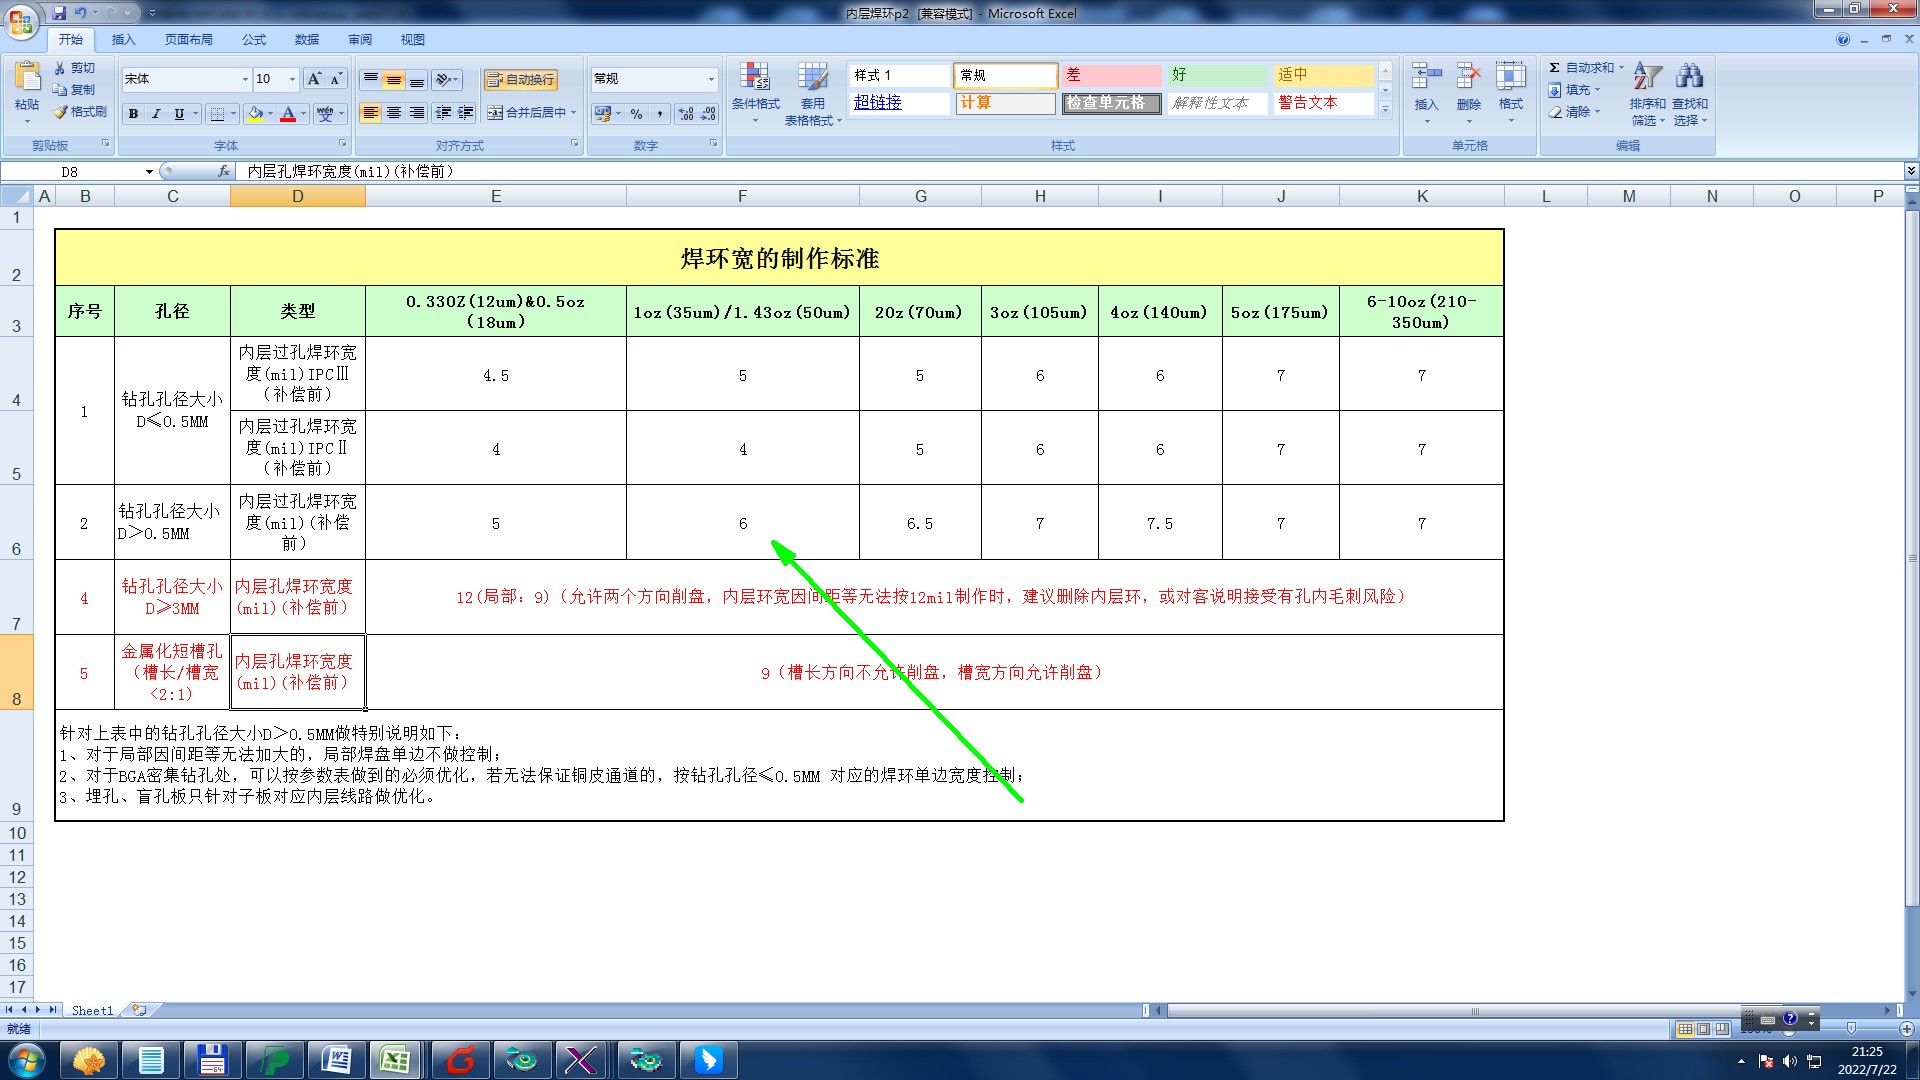1920x1080 pixels.
Task: Click the increase font size icon
Action: (x=314, y=79)
